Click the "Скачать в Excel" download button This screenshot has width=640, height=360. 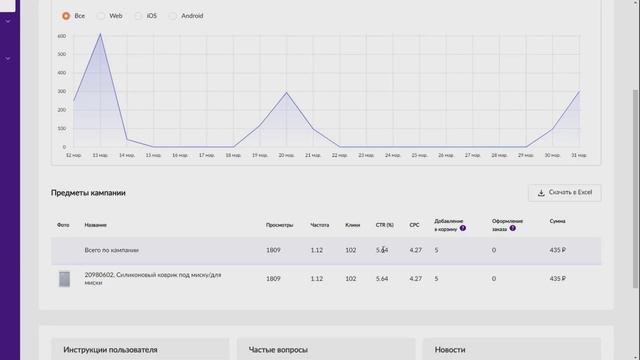564,193
